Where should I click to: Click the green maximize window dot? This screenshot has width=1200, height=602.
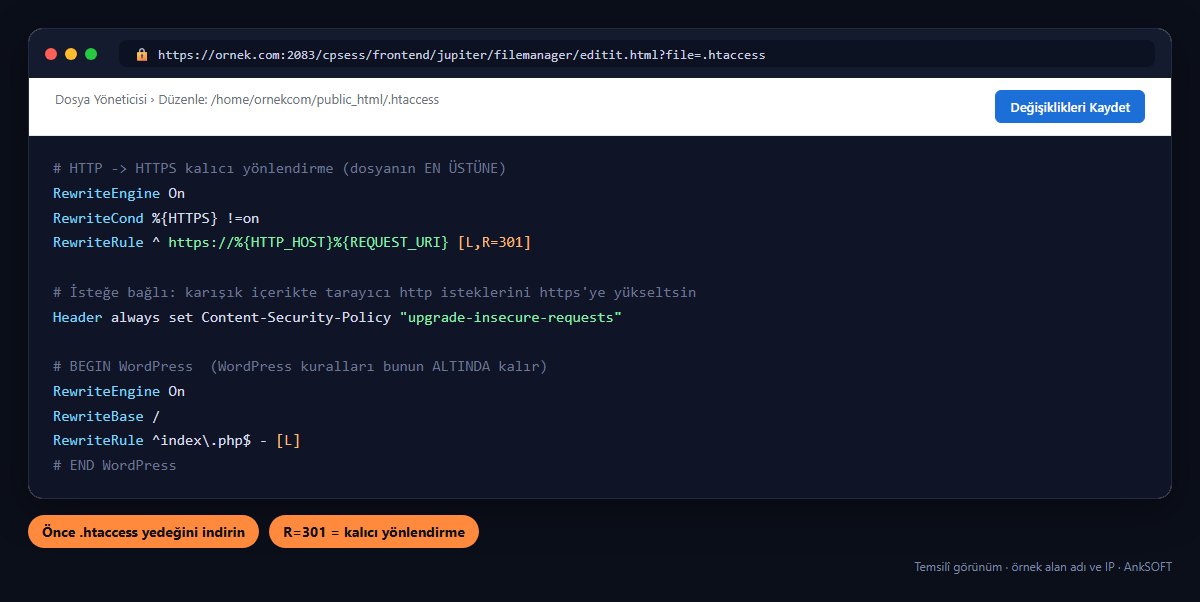(x=91, y=54)
